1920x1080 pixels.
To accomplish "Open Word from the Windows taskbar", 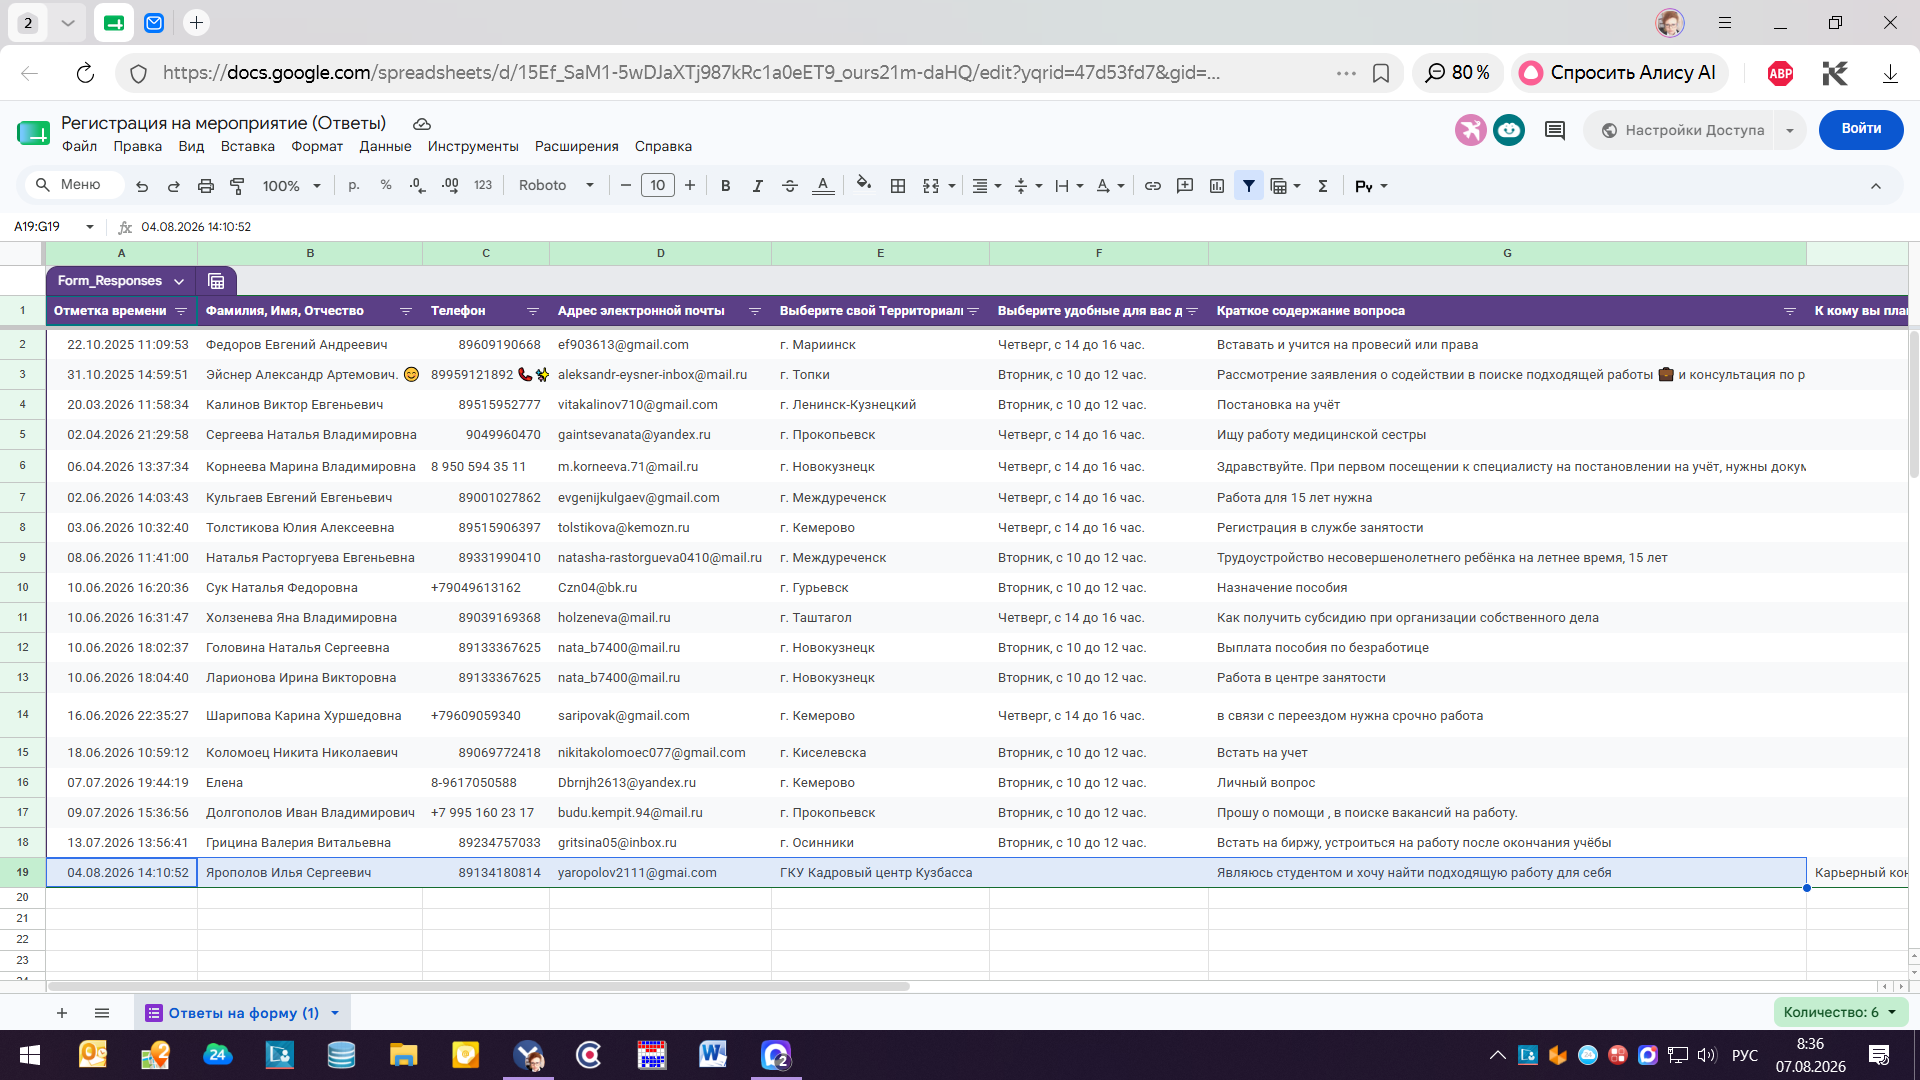I will (713, 1055).
